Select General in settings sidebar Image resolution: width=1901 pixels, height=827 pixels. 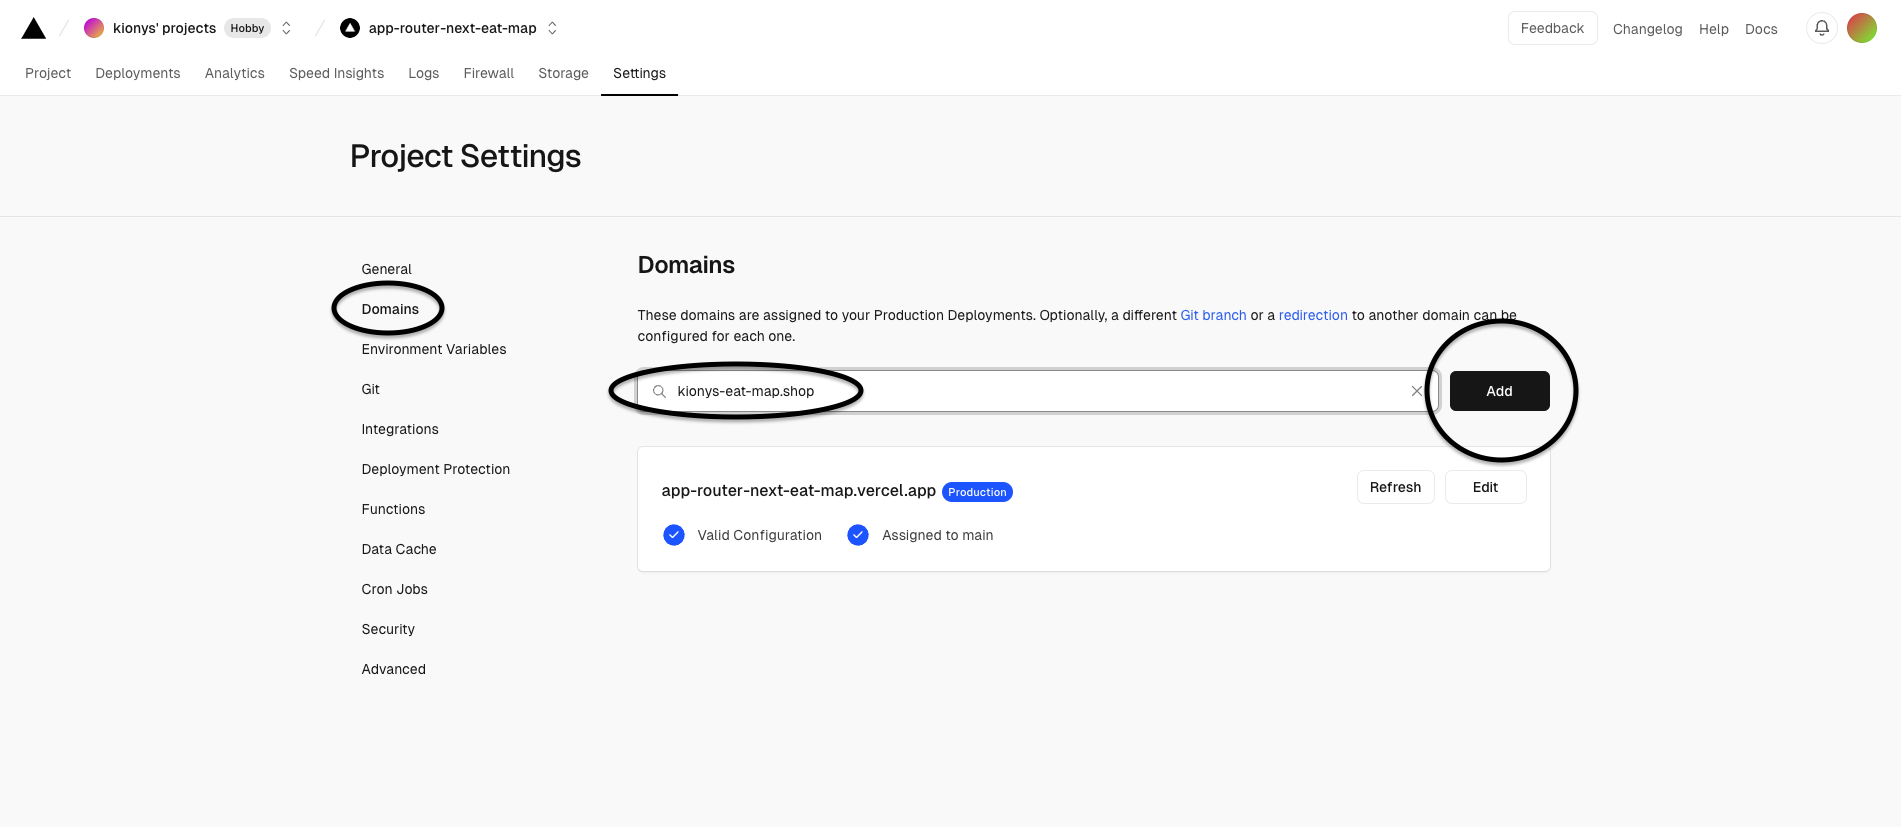click(387, 269)
